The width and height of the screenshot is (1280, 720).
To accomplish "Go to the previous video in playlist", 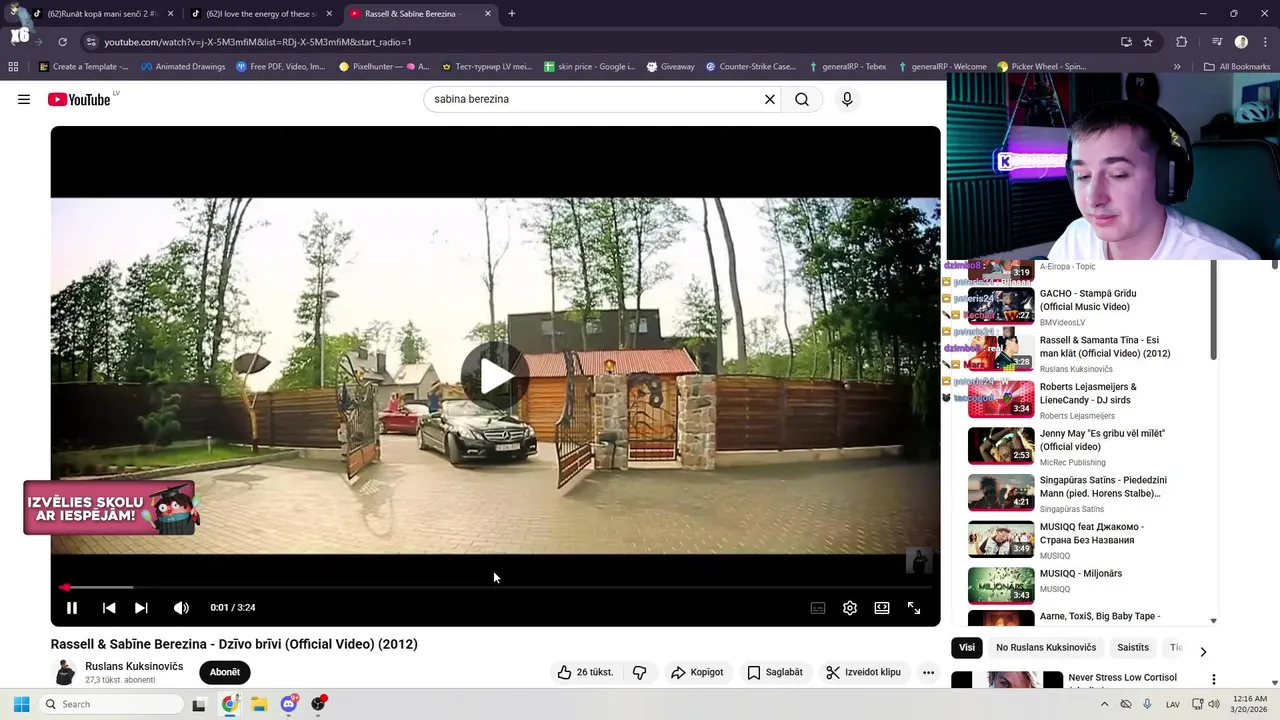I will [x=109, y=607].
